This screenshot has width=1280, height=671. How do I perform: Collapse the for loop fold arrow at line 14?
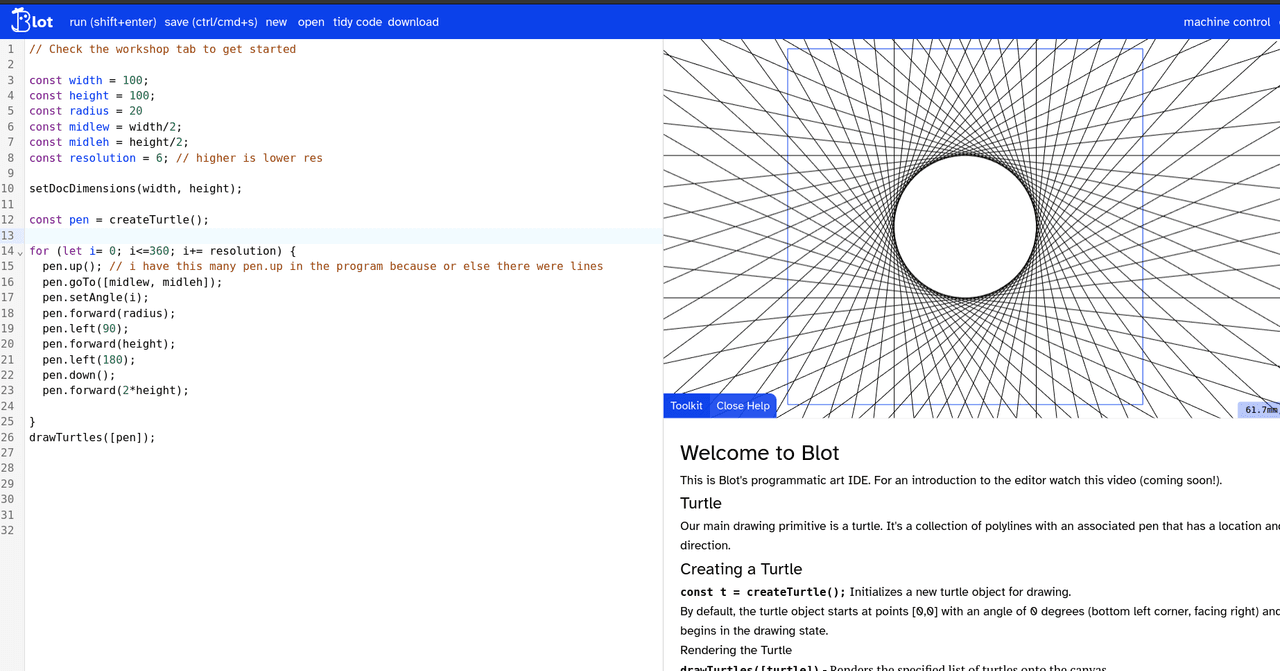[20, 251]
